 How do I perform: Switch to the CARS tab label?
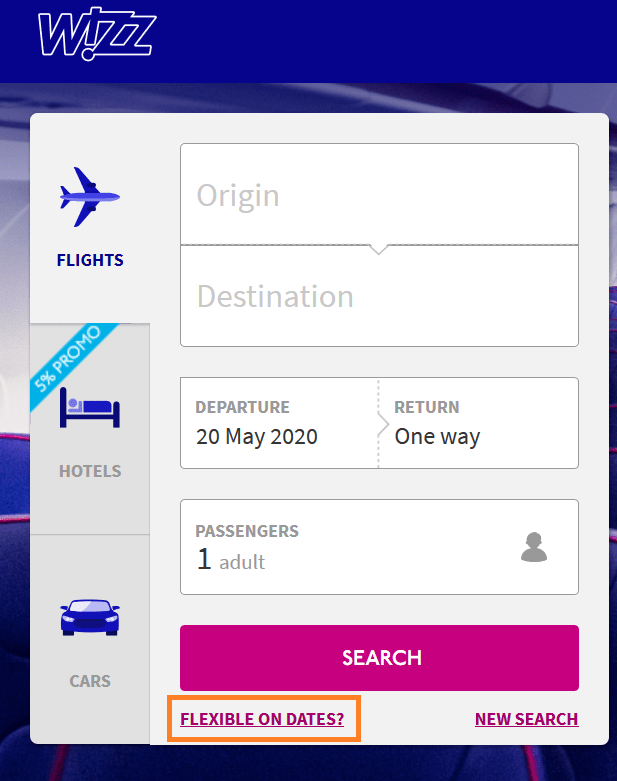90,681
